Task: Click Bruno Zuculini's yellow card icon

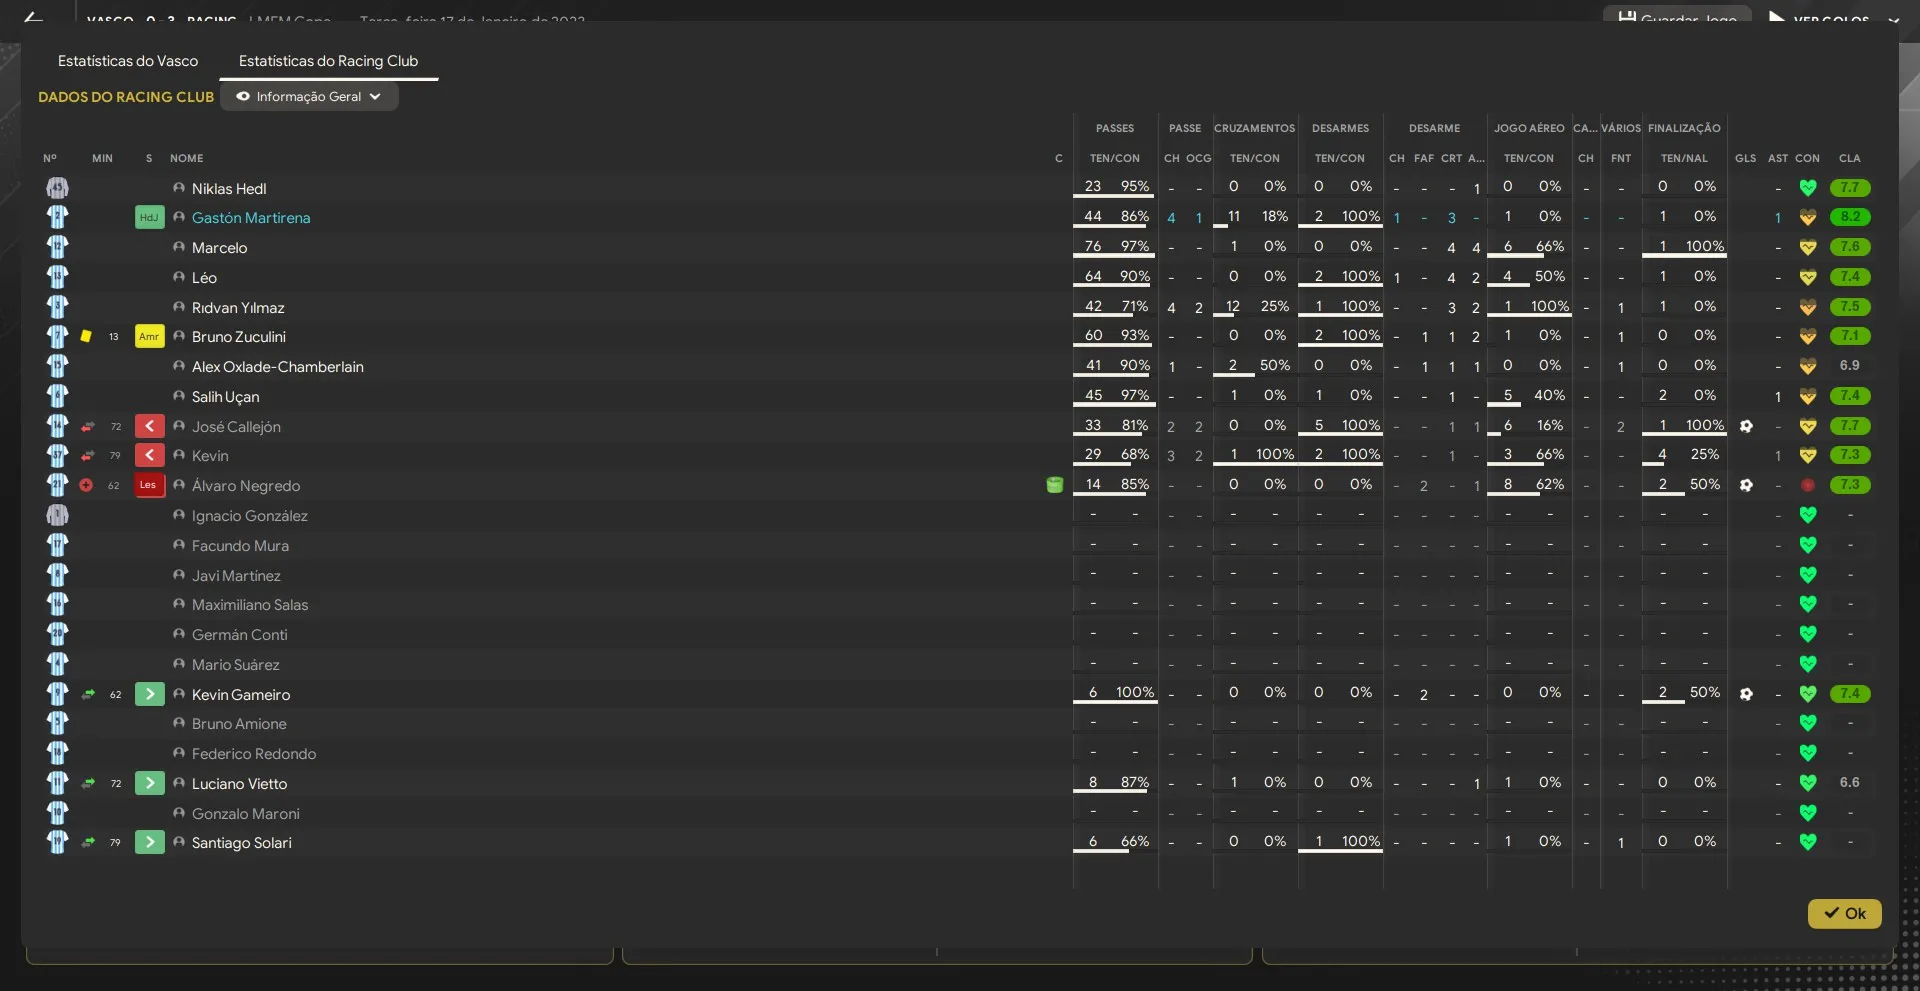Action: (86, 336)
